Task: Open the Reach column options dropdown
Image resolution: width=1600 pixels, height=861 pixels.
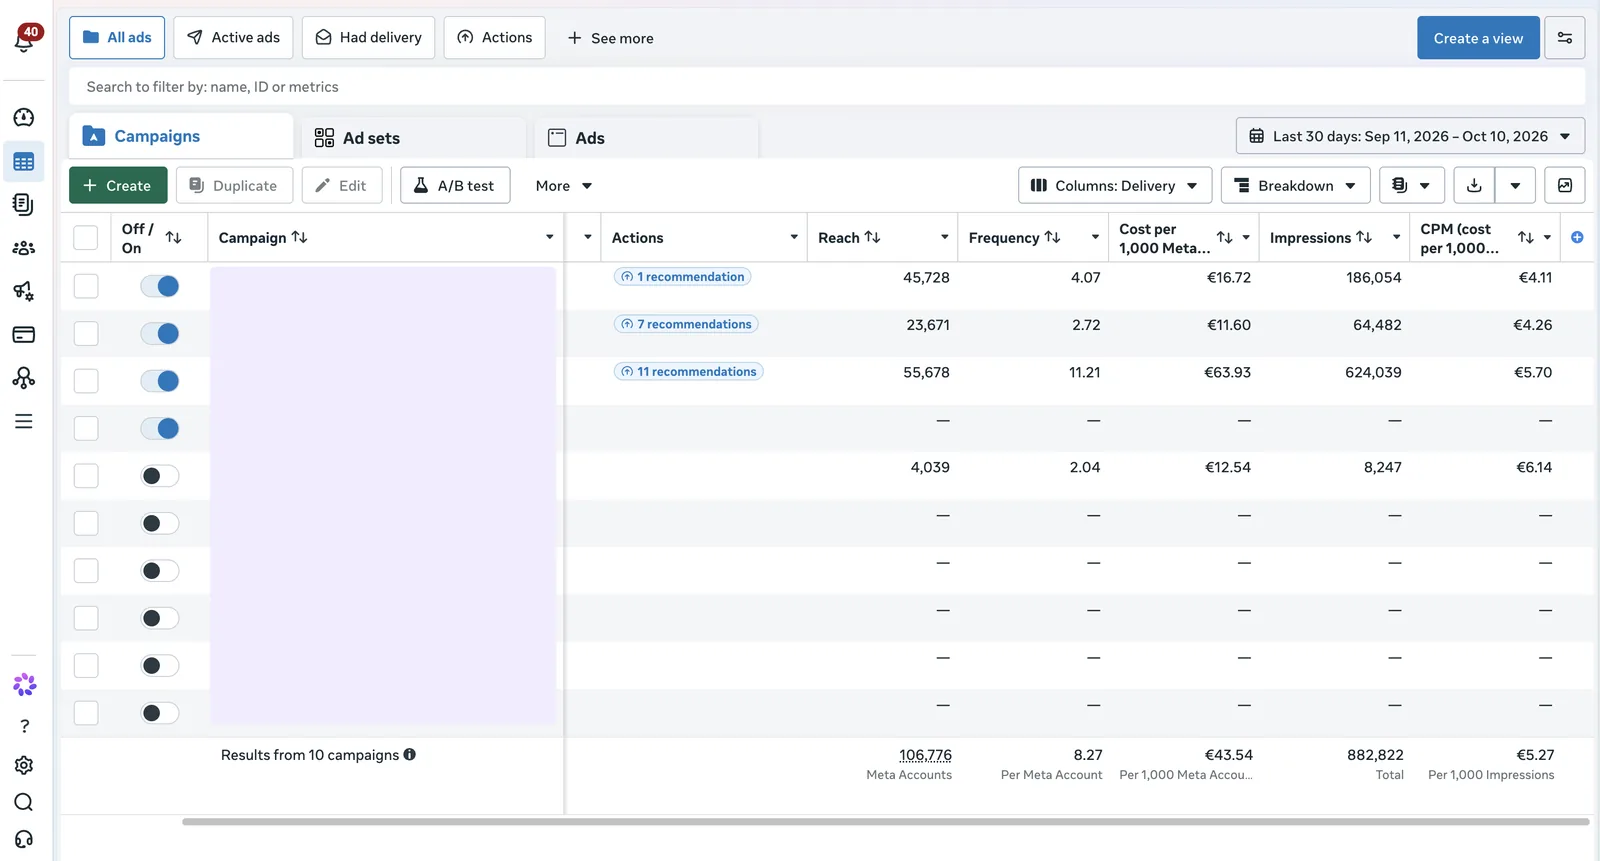Action: pos(944,237)
